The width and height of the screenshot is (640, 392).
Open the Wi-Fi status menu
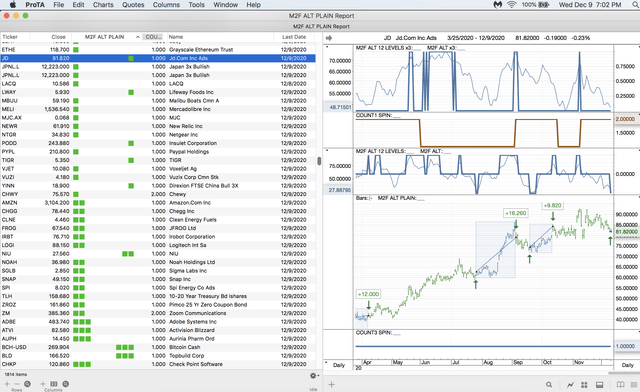(x=511, y=5)
